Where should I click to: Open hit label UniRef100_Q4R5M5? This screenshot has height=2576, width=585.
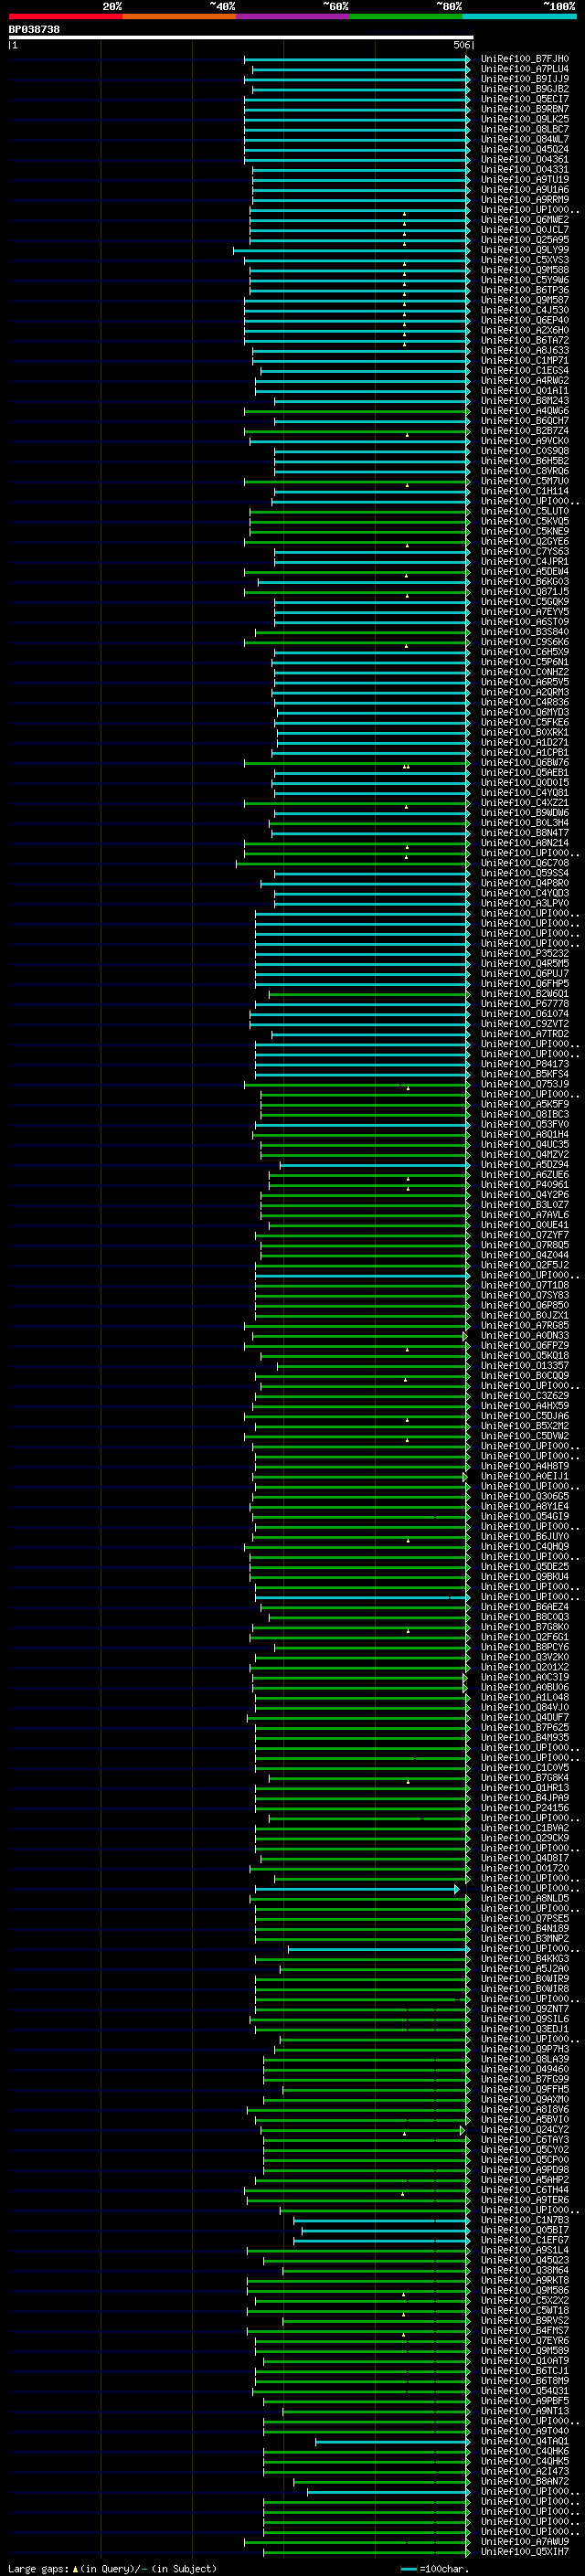[x=524, y=964]
